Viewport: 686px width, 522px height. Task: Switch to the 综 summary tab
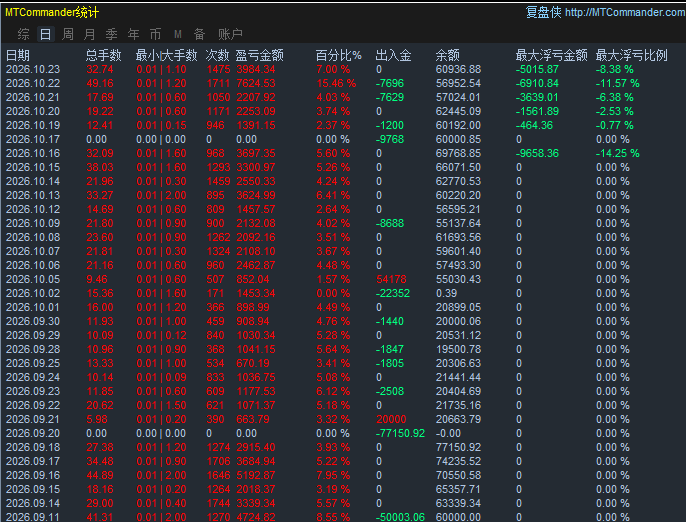(24, 34)
